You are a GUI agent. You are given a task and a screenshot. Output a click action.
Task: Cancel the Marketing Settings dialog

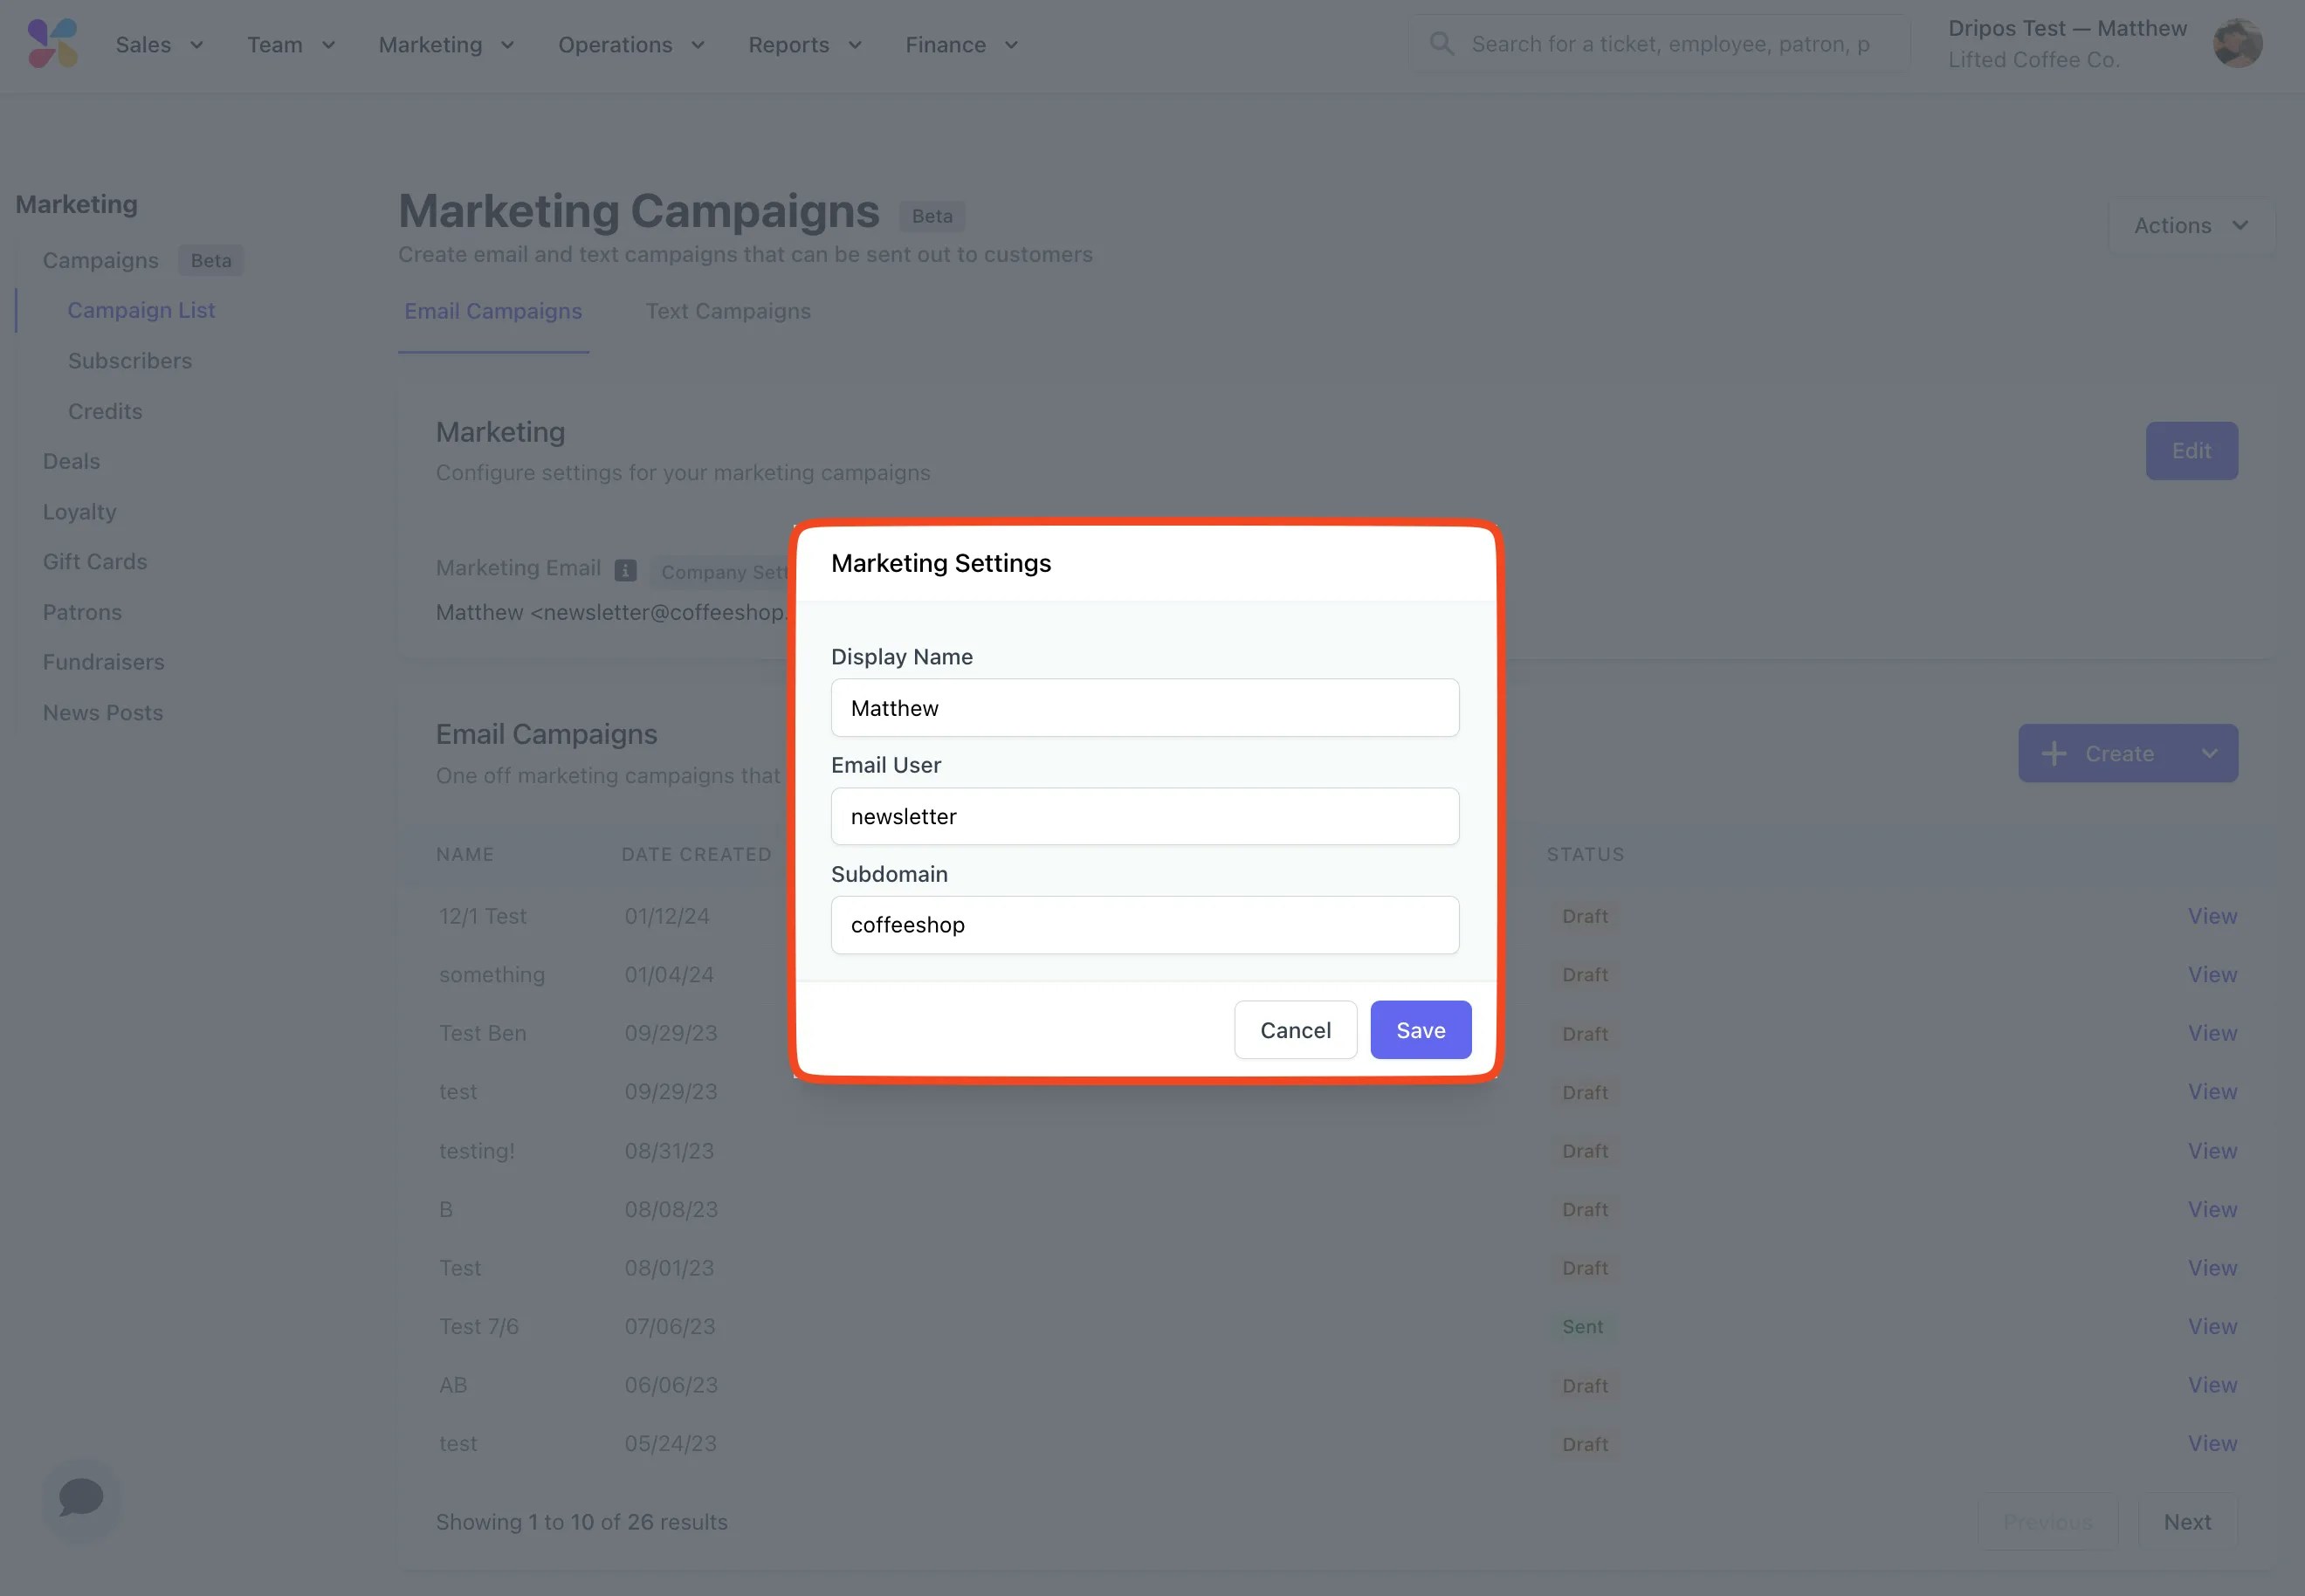point(1295,1030)
